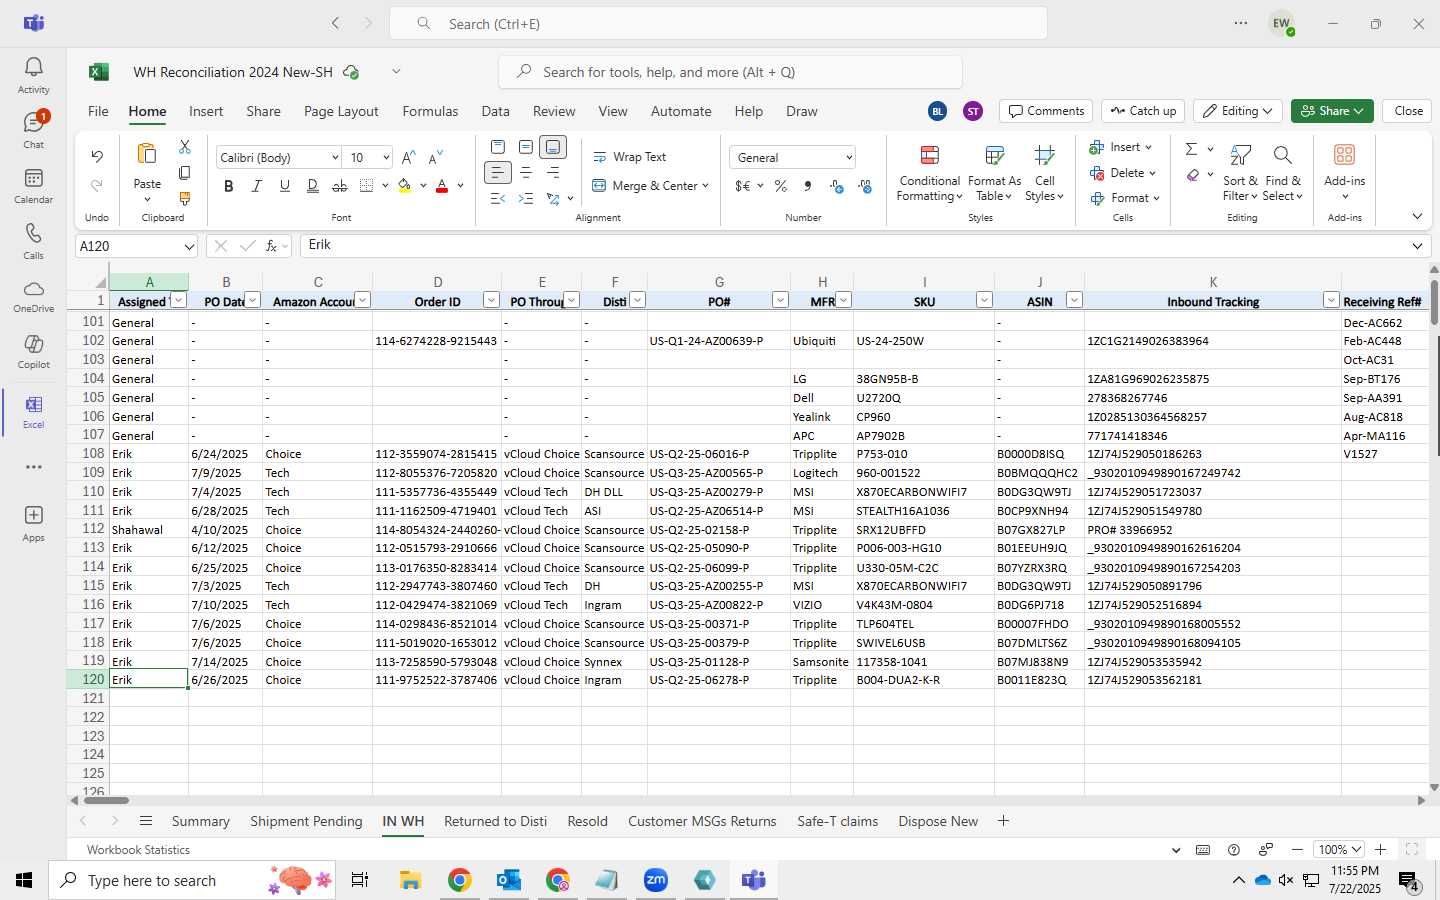1440x900 pixels.
Task: Click the Teams search box
Action: point(718,23)
